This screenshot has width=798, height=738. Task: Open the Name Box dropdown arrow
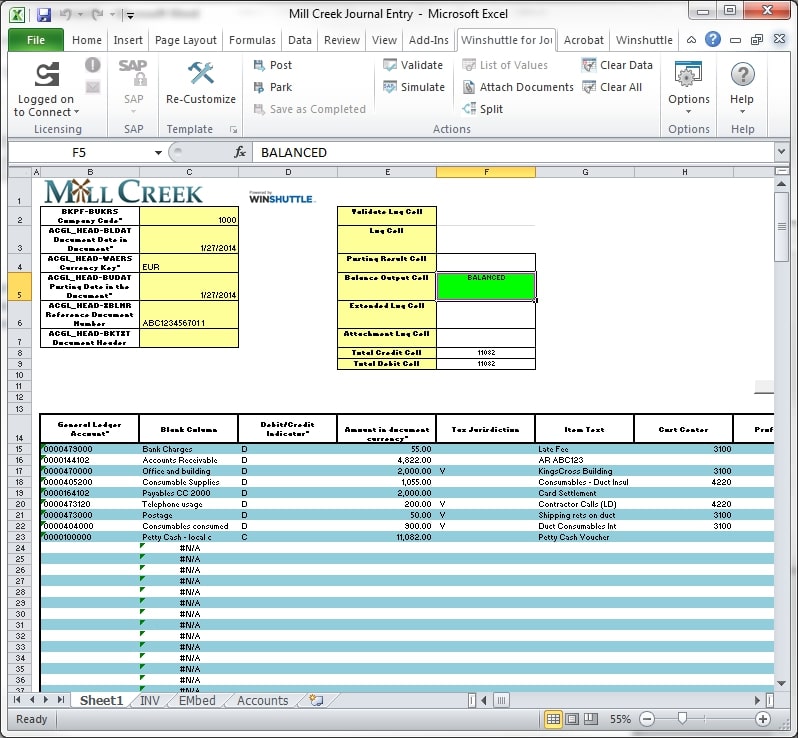[x=158, y=153]
